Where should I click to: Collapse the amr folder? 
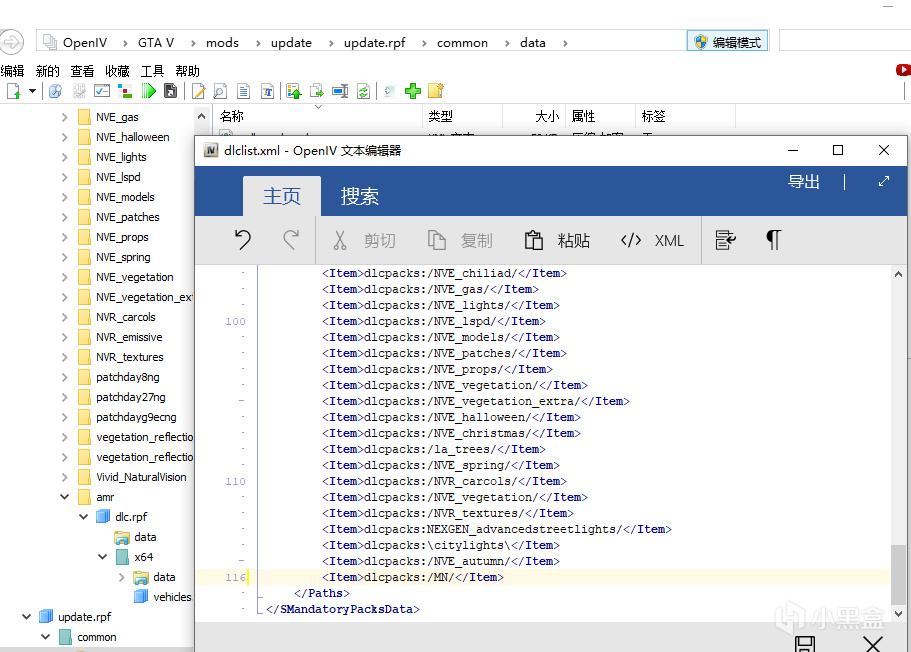[64, 497]
